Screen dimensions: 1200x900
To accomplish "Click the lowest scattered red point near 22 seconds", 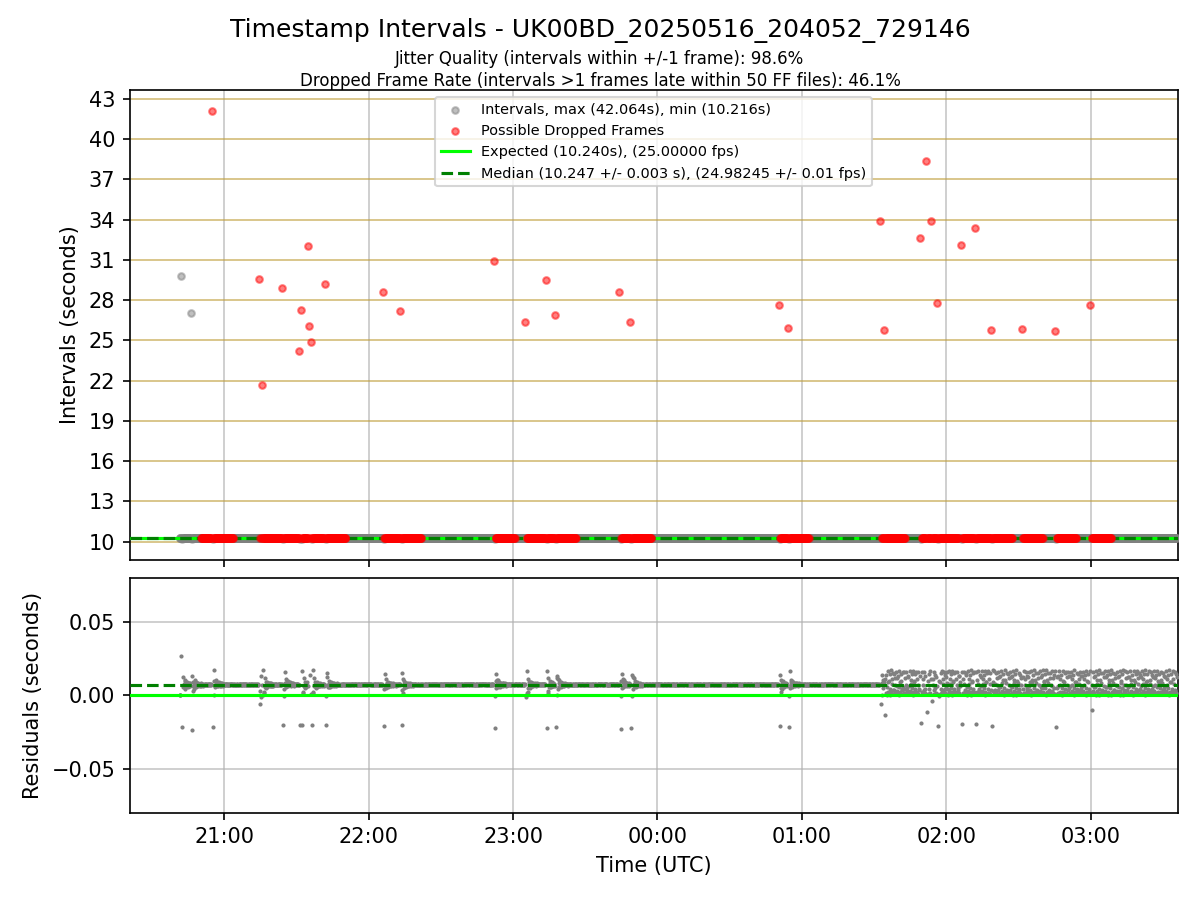I will pyautogui.click(x=262, y=385).
